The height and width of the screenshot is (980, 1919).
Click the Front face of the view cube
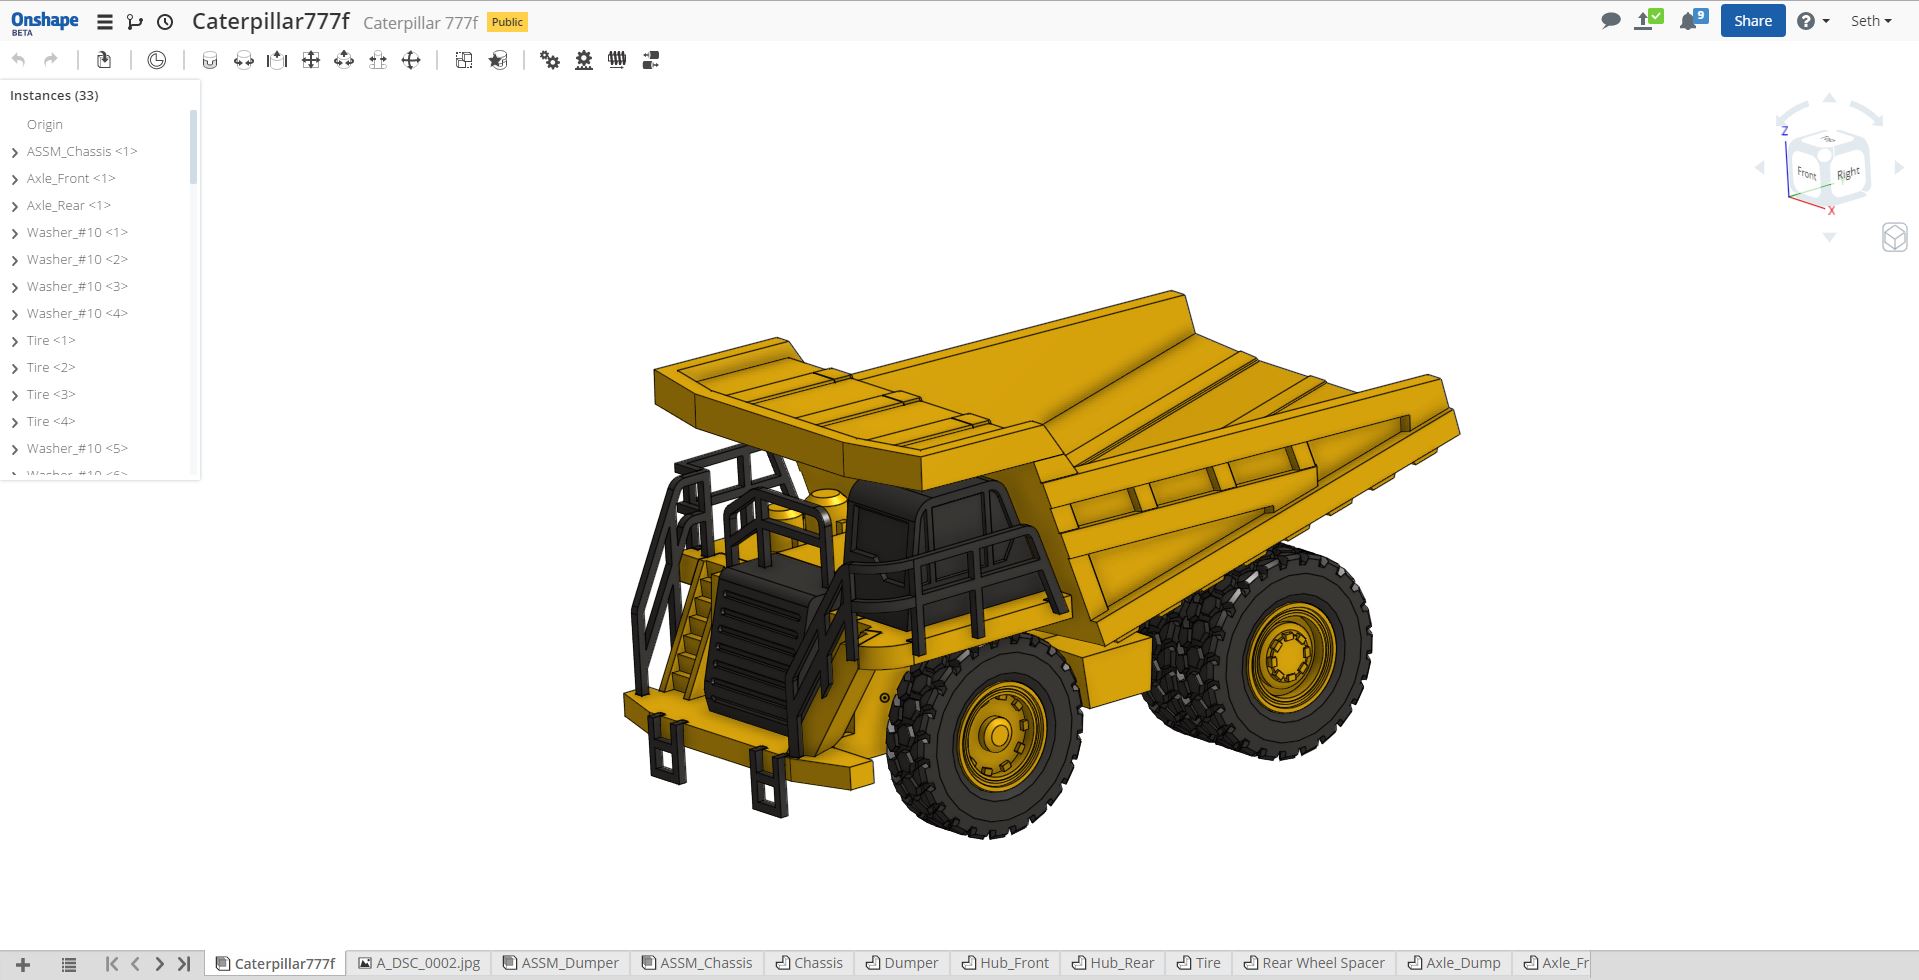click(x=1806, y=173)
